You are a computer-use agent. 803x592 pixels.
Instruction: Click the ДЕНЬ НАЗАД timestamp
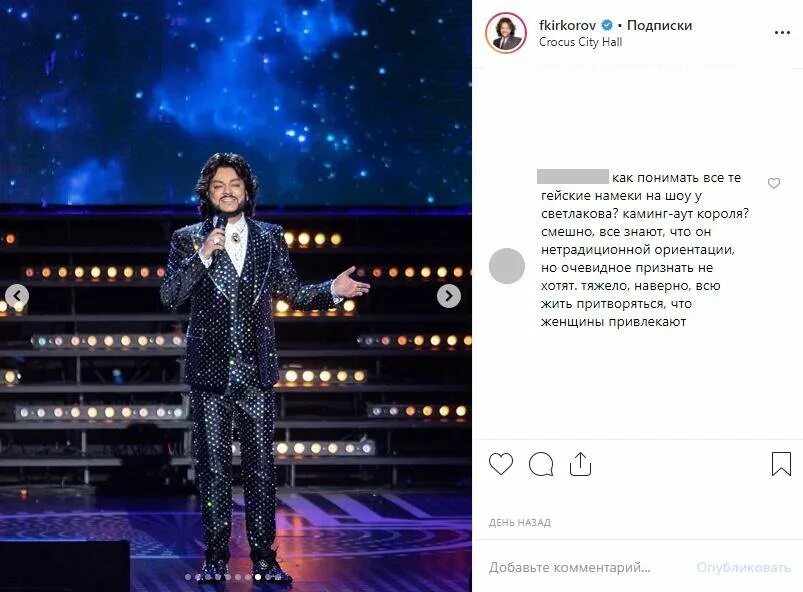520,522
